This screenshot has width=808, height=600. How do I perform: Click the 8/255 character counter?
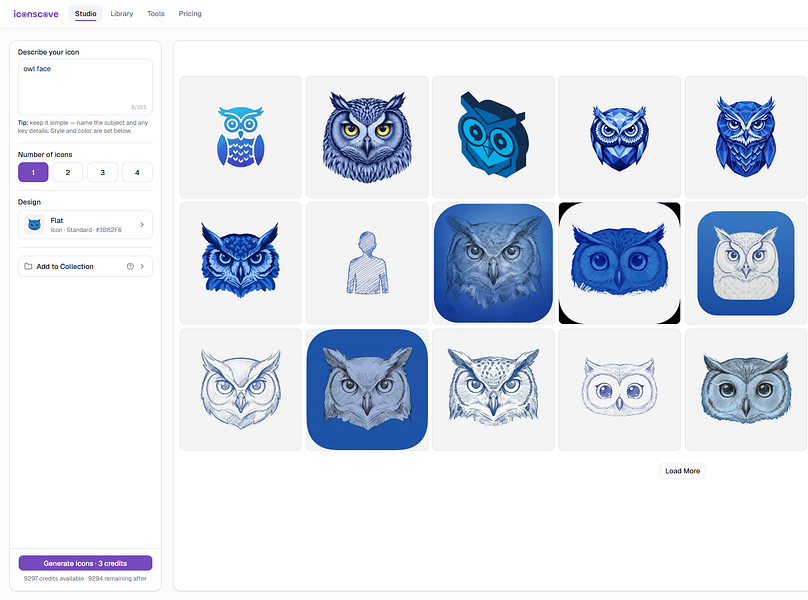click(x=139, y=107)
